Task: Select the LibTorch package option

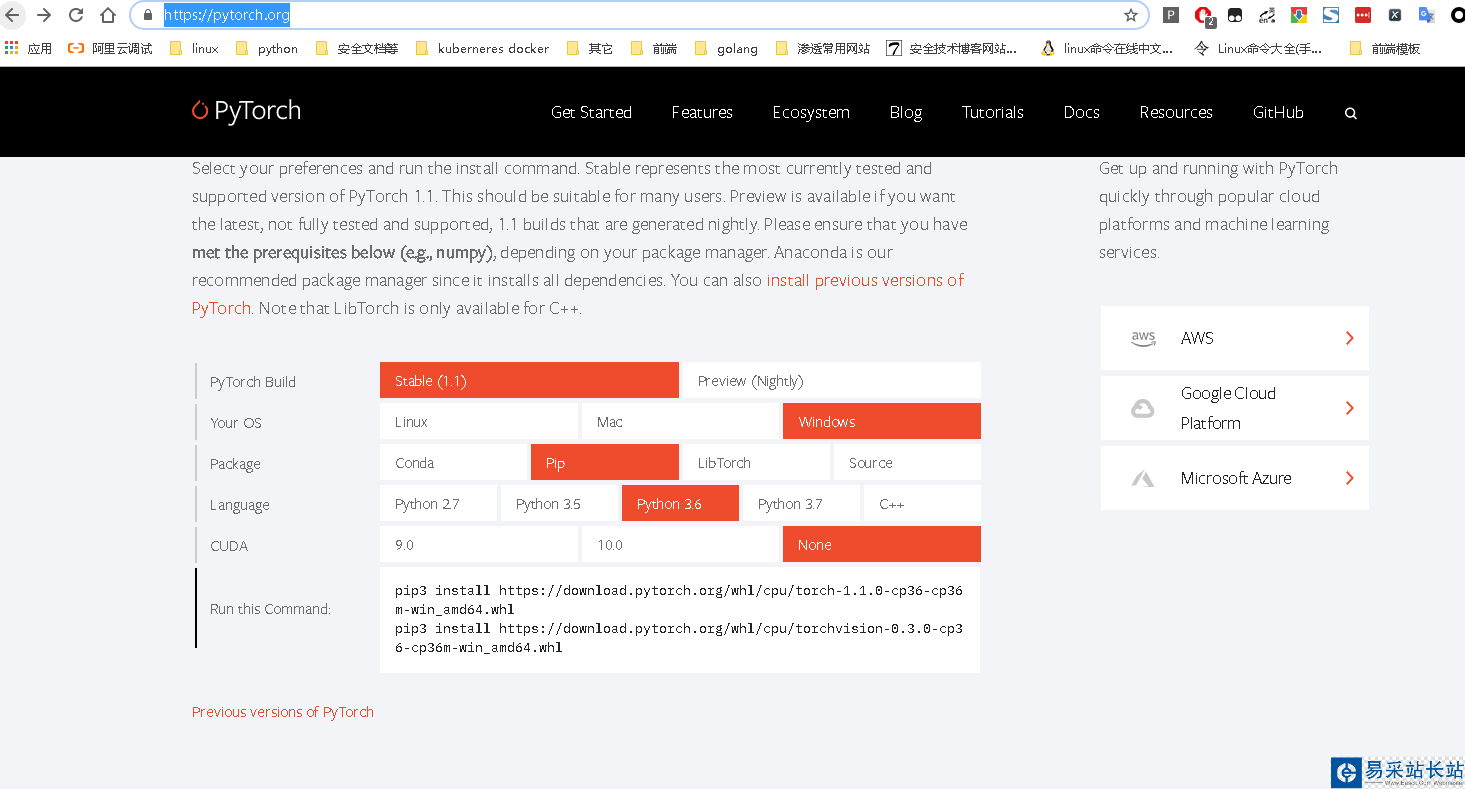Action: [756, 462]
